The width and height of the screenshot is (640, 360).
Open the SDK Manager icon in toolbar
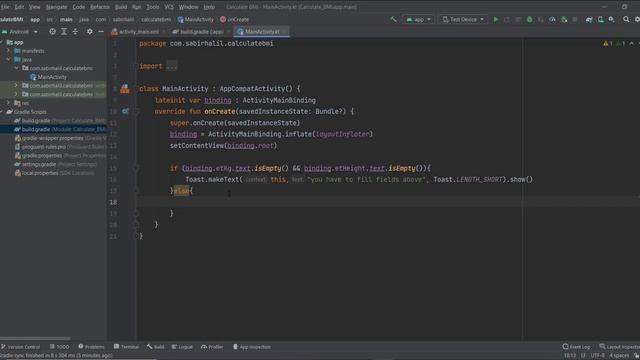[611, 19]
